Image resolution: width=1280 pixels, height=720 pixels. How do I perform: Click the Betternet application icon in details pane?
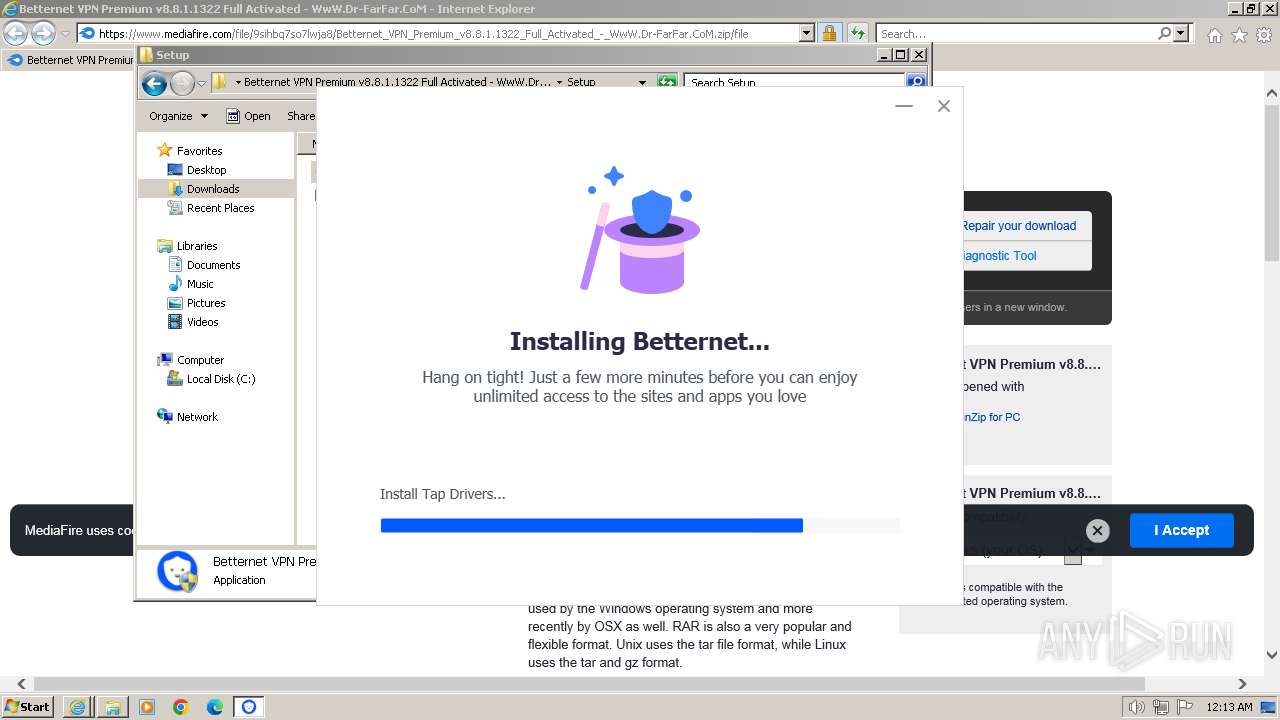178,571
